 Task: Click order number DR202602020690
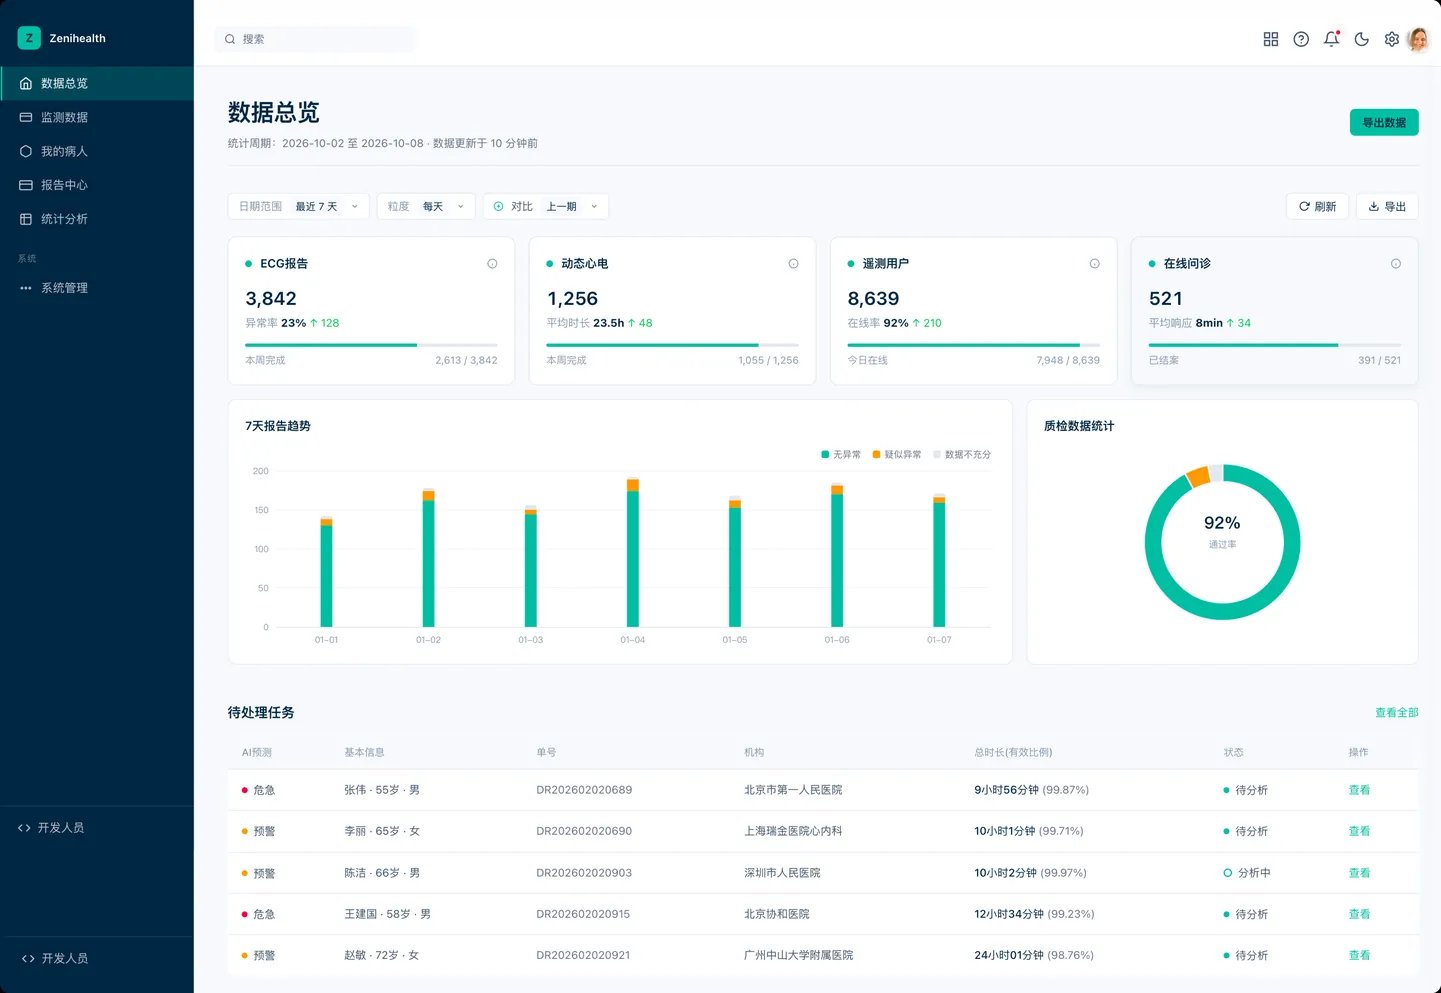[x=584, y=831]
